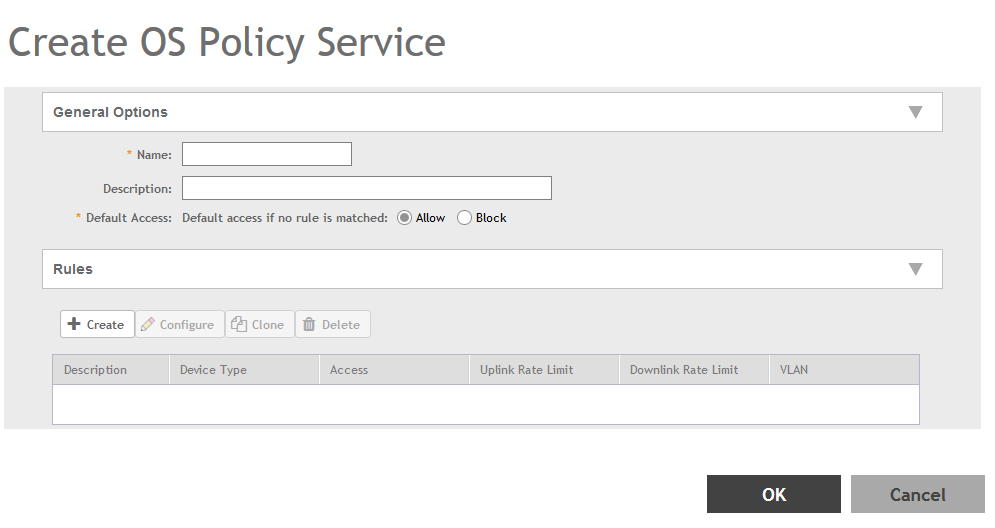Image resolution: width=995 pixels, height=528 pixels.
Task: Collapse the Rules section arrow
Action: pos(915,269)
